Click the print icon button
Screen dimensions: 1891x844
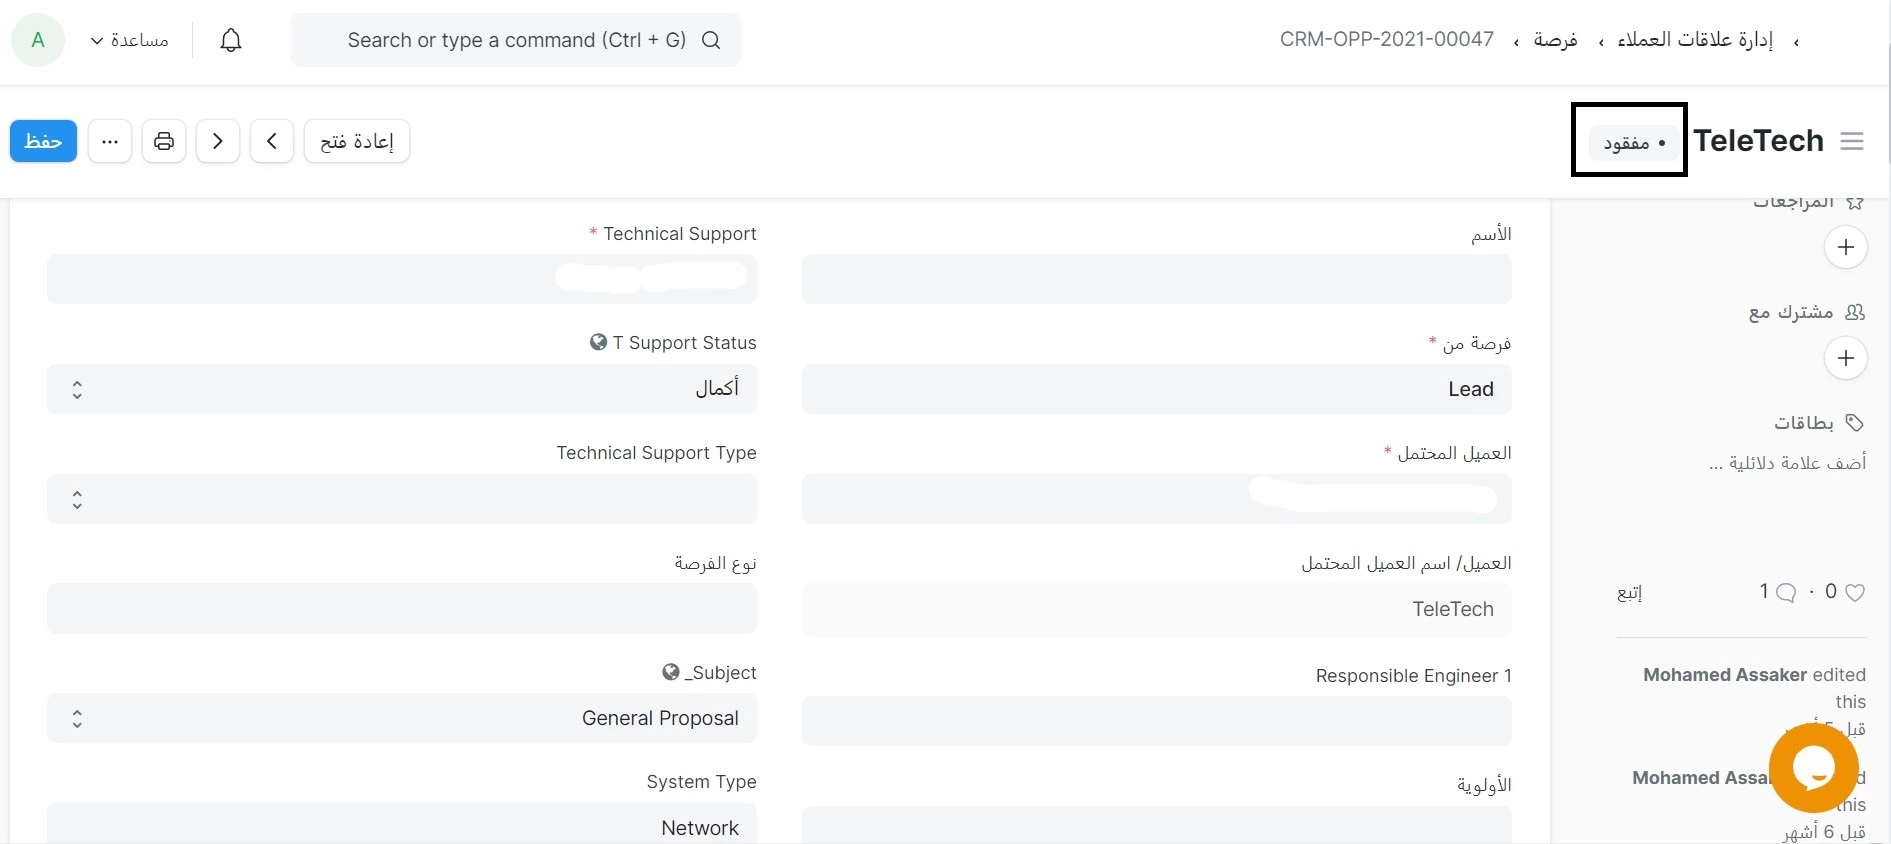pyautogui.click(x=164, y=141)
